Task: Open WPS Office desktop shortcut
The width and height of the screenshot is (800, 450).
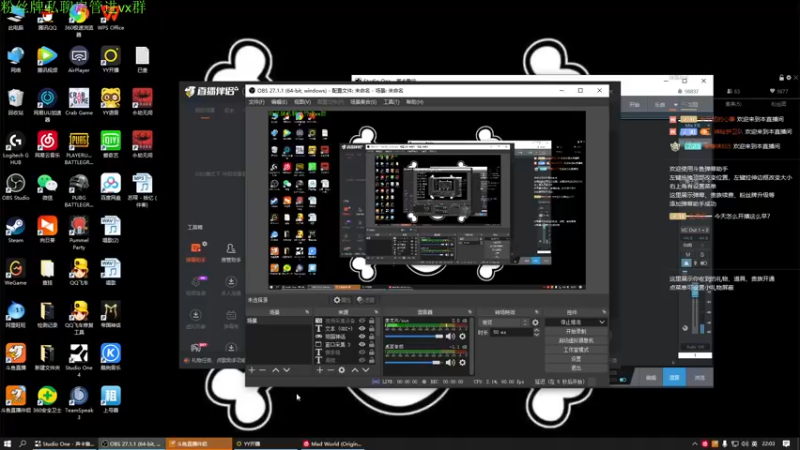Action: (x=110, y=18)
